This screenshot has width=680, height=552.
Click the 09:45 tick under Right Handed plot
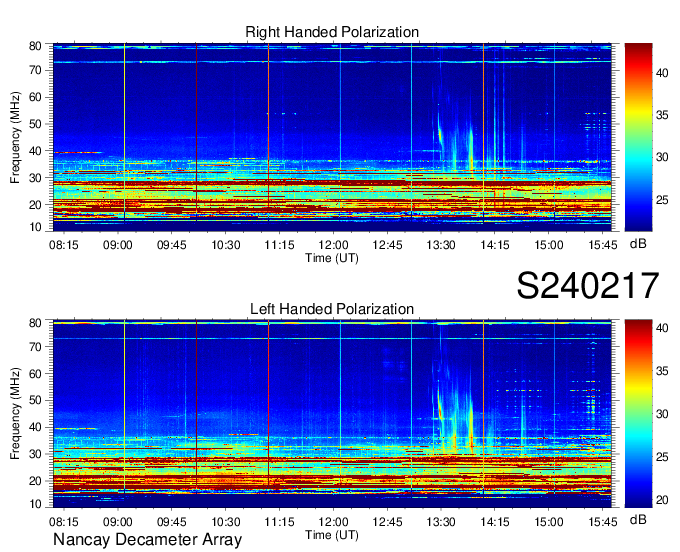tap(172, 245)
